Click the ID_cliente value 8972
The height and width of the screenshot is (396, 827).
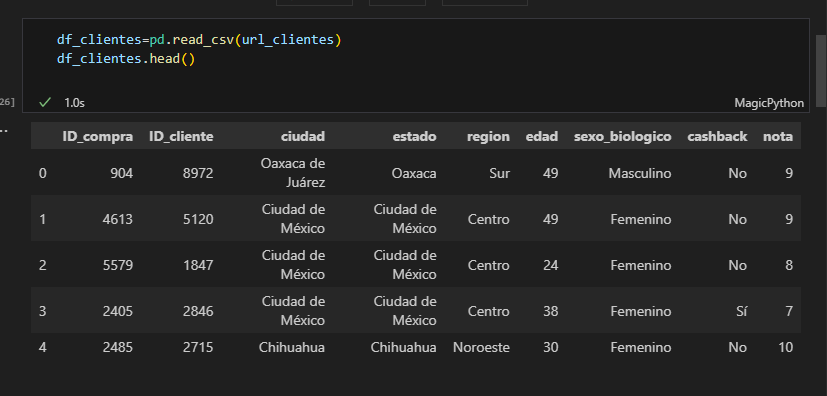click(x=198, y=173)
